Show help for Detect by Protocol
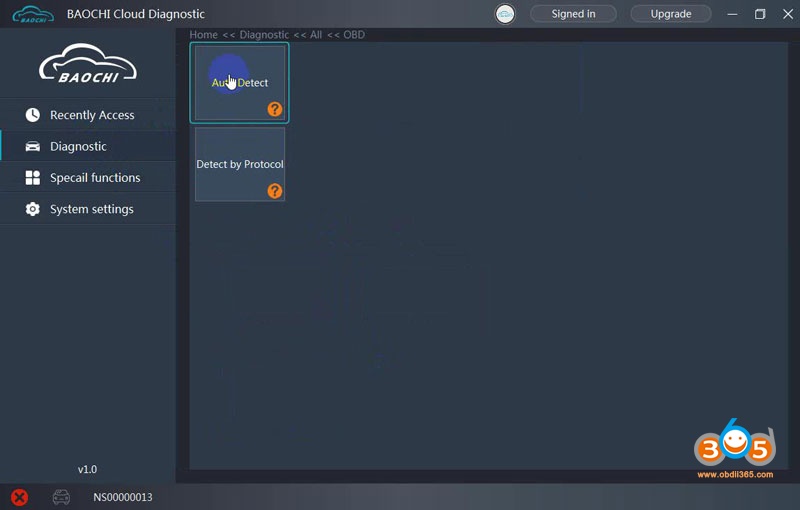This screenshot has width=800, height=510. [274, 191]
